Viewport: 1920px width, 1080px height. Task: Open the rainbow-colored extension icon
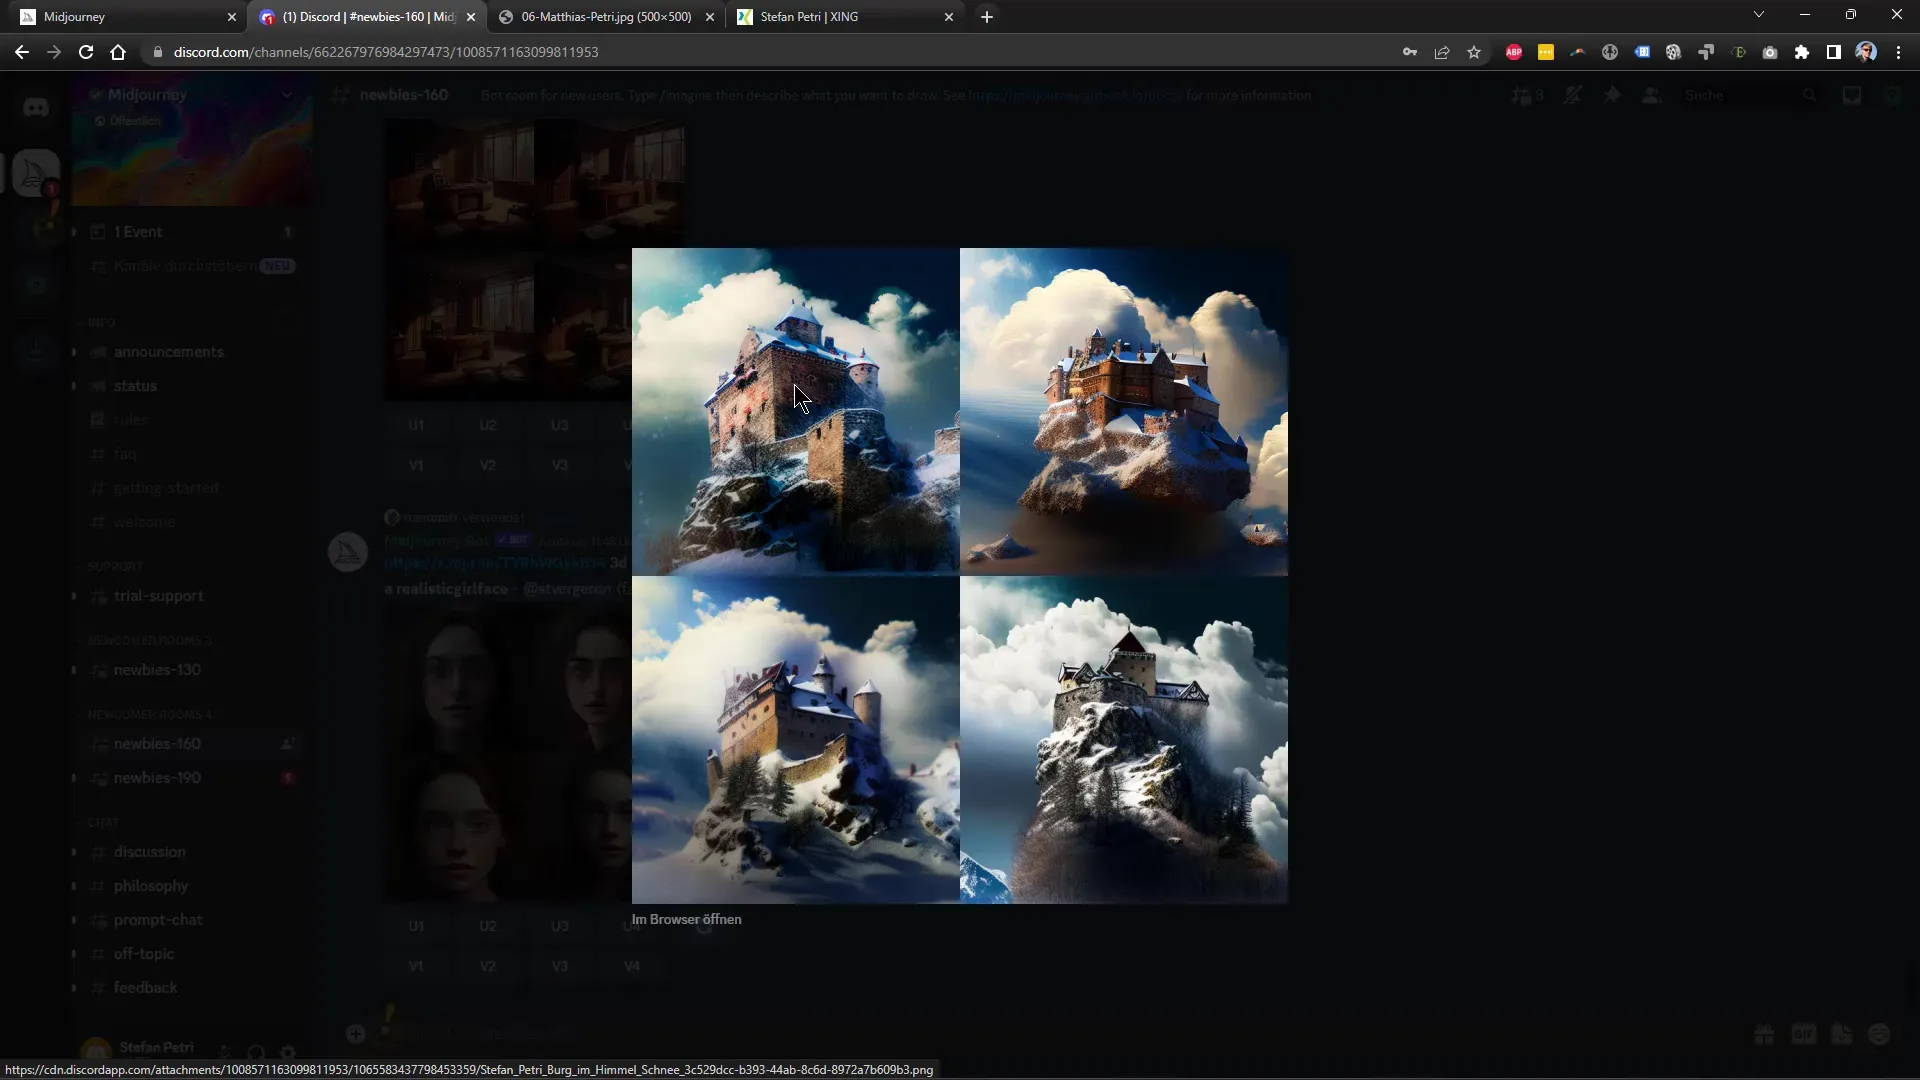[1578, 52]
